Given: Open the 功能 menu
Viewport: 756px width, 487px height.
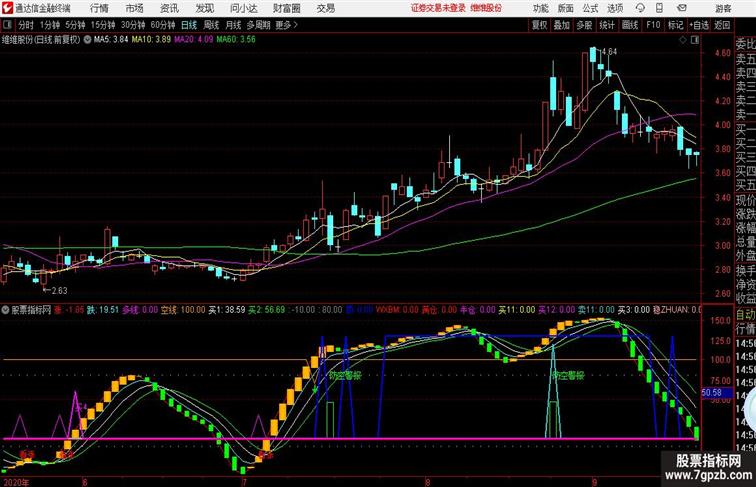Looking at the screenshot, I should [541, 8].
